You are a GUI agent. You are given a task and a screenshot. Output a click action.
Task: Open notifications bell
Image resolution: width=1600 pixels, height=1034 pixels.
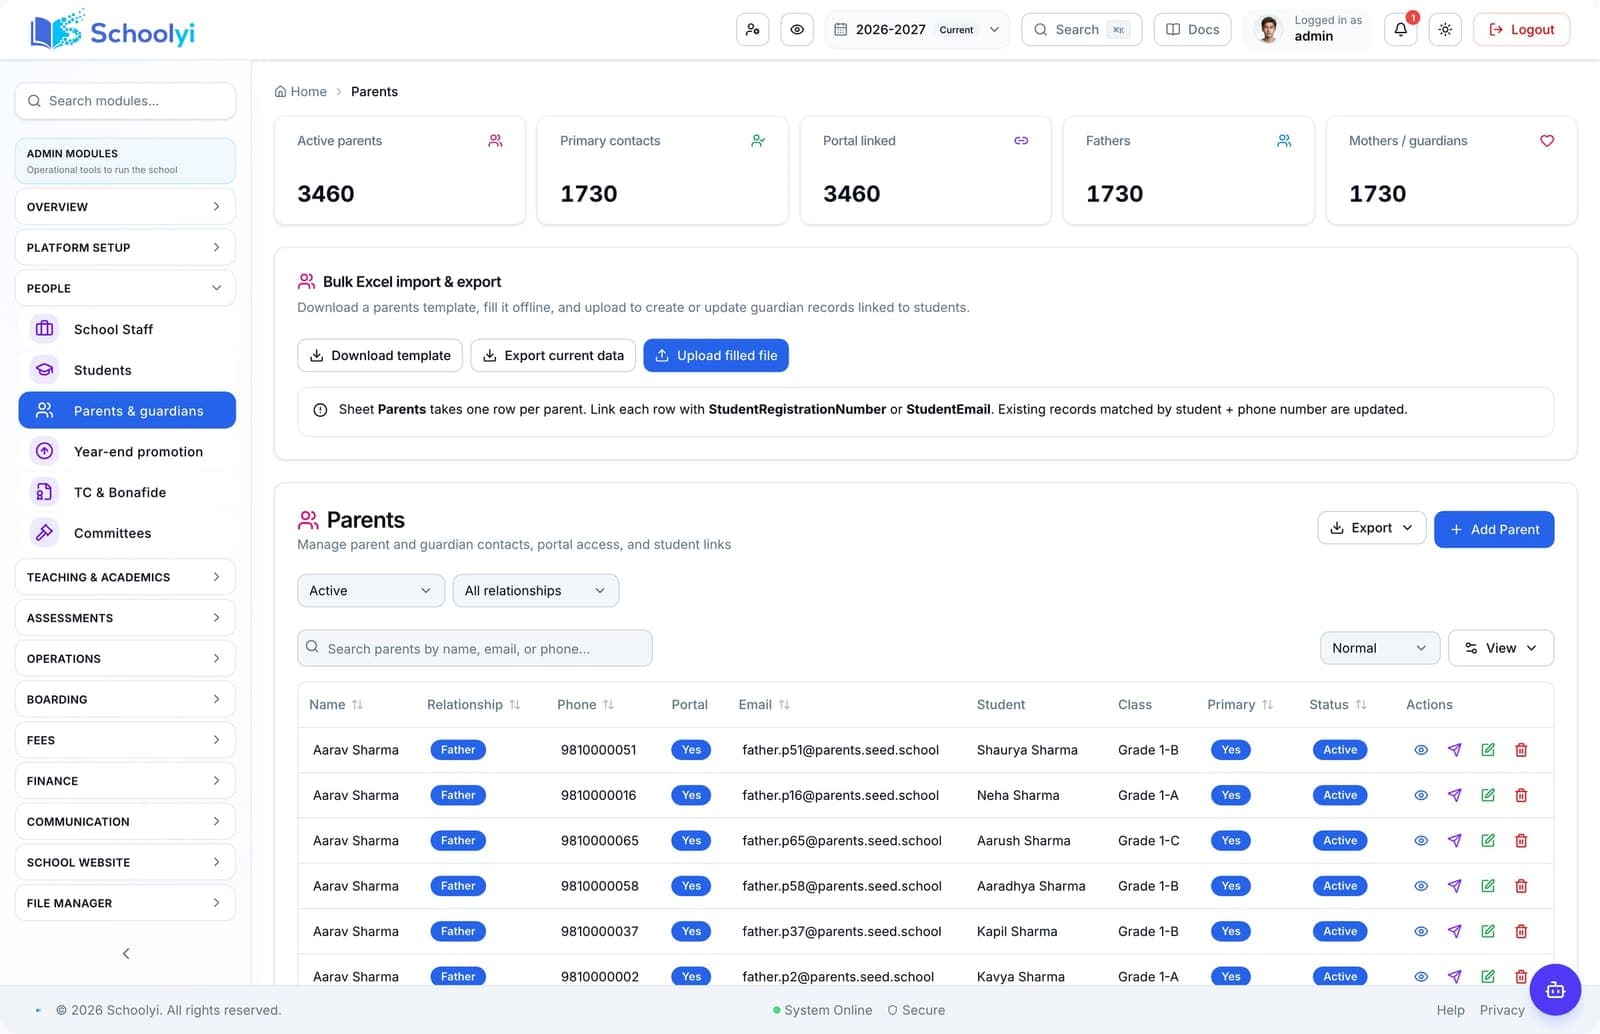point(1401,30)
